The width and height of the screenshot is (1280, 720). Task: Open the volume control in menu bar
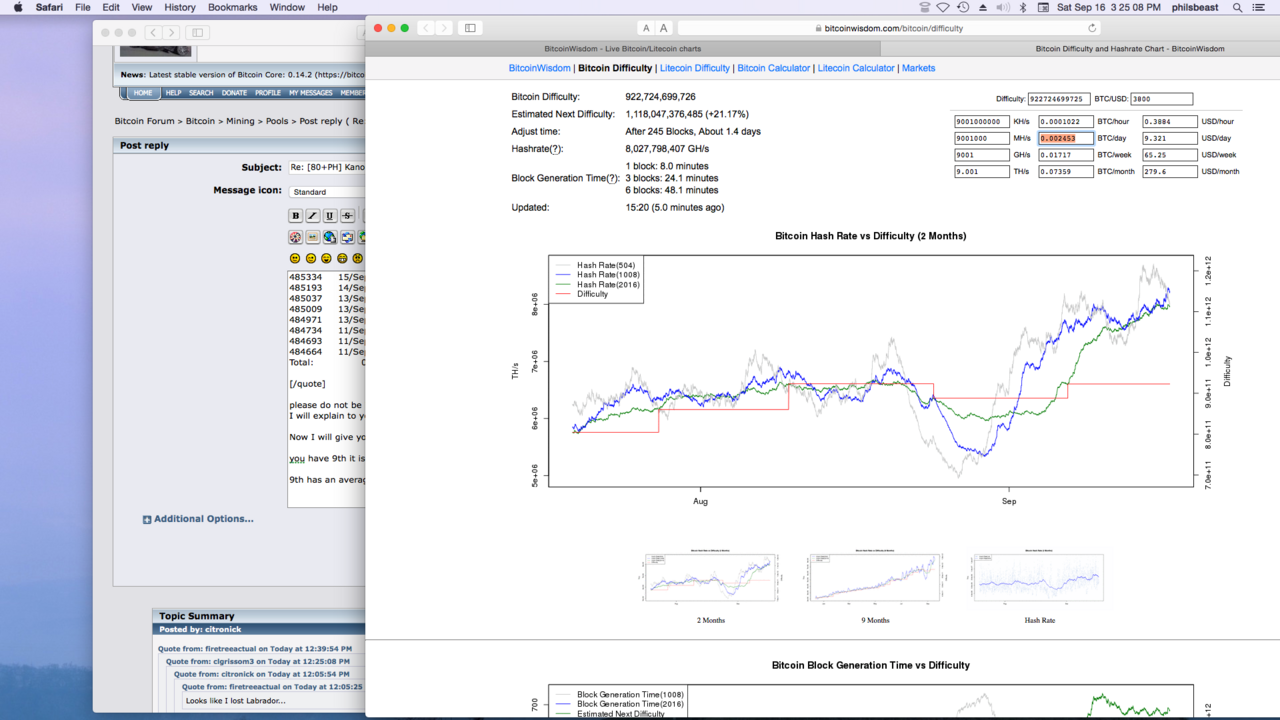[1003, 7]
